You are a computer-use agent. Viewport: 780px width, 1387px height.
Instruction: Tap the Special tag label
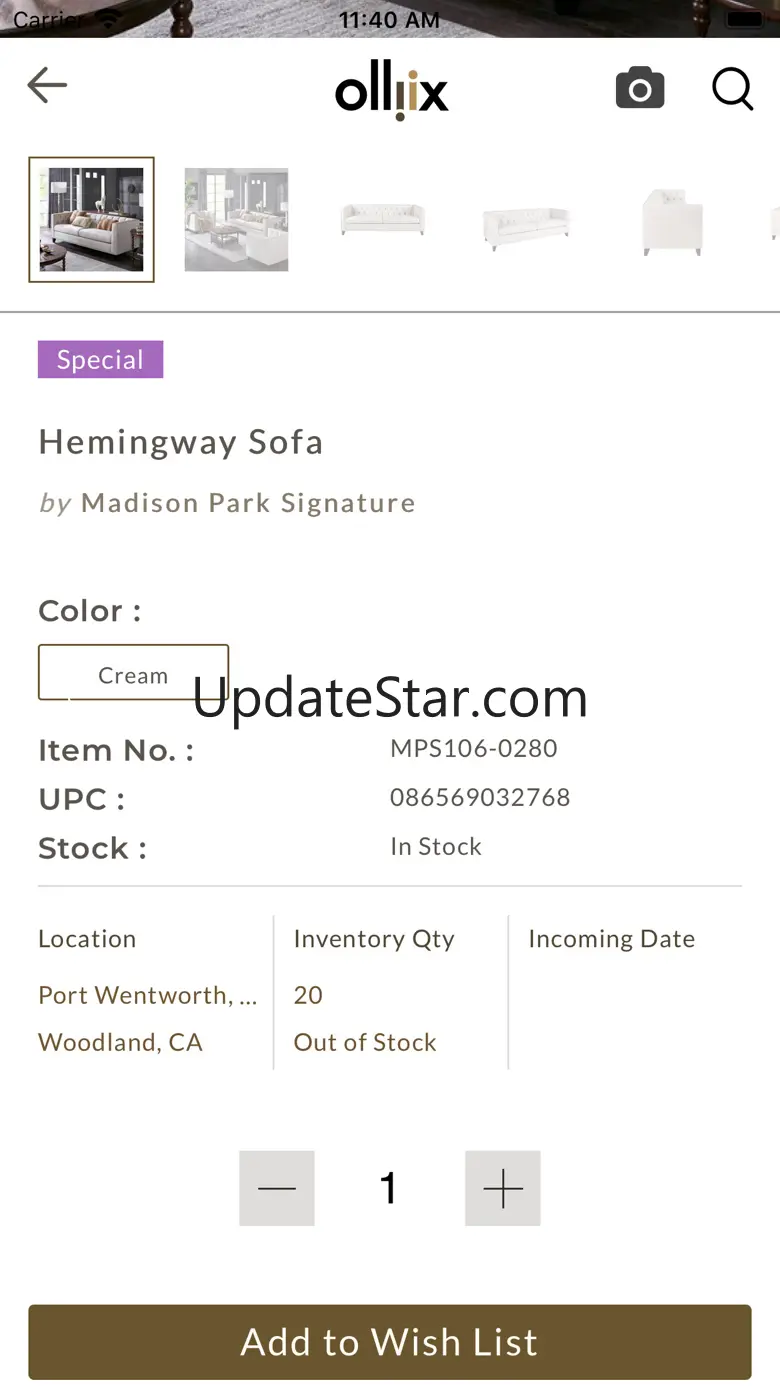point(100,360)
